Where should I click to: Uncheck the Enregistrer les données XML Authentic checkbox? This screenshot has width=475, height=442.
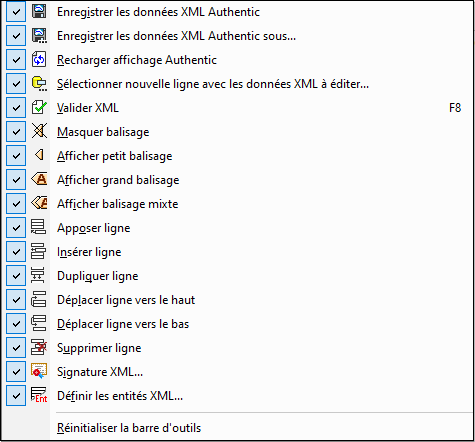[16, 12]
